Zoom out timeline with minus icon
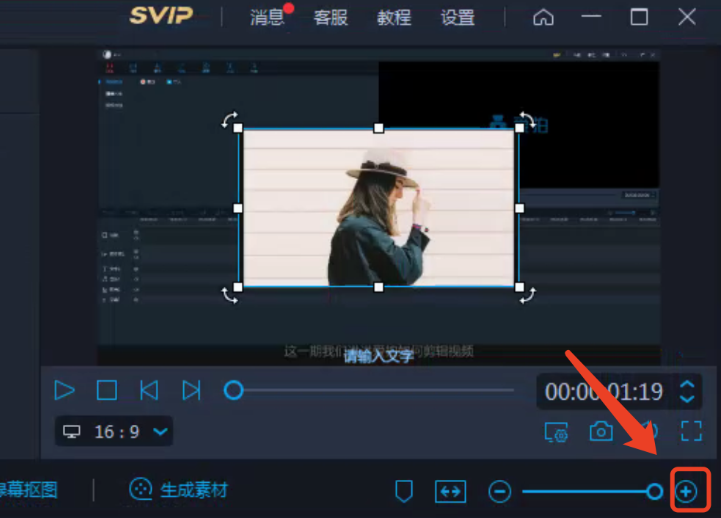This screenshot has width=721, height=518. (x=500, y=491)
